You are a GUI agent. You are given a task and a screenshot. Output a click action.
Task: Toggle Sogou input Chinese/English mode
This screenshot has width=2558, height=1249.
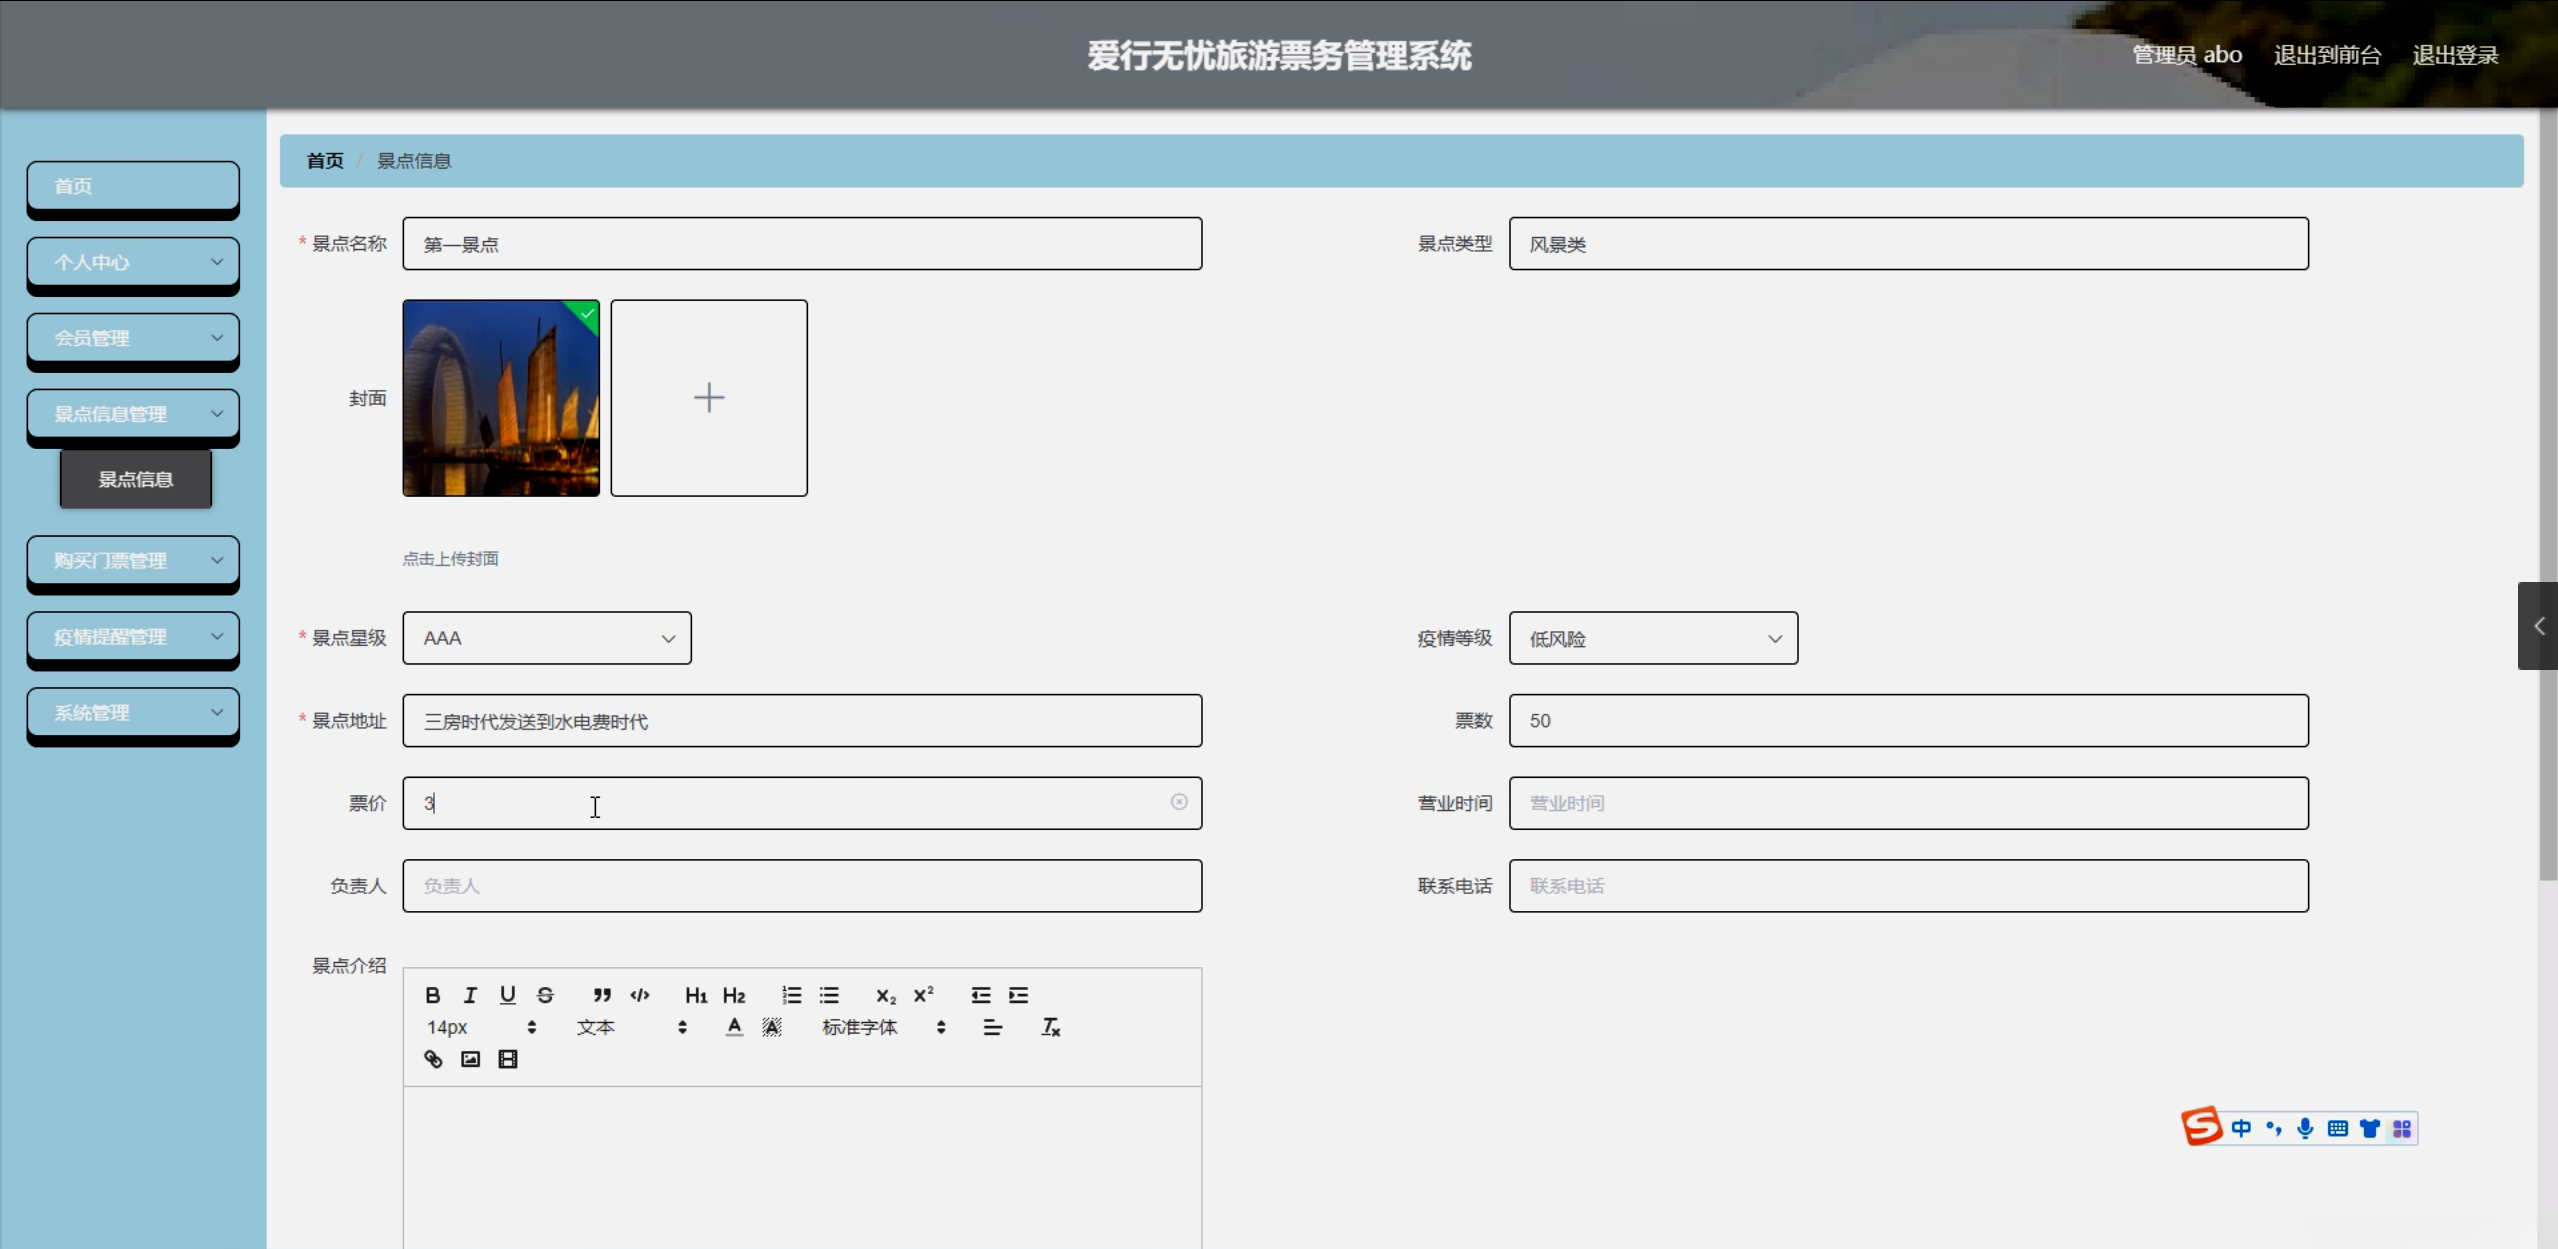pyautogui.click(x=2241, y=1128)
